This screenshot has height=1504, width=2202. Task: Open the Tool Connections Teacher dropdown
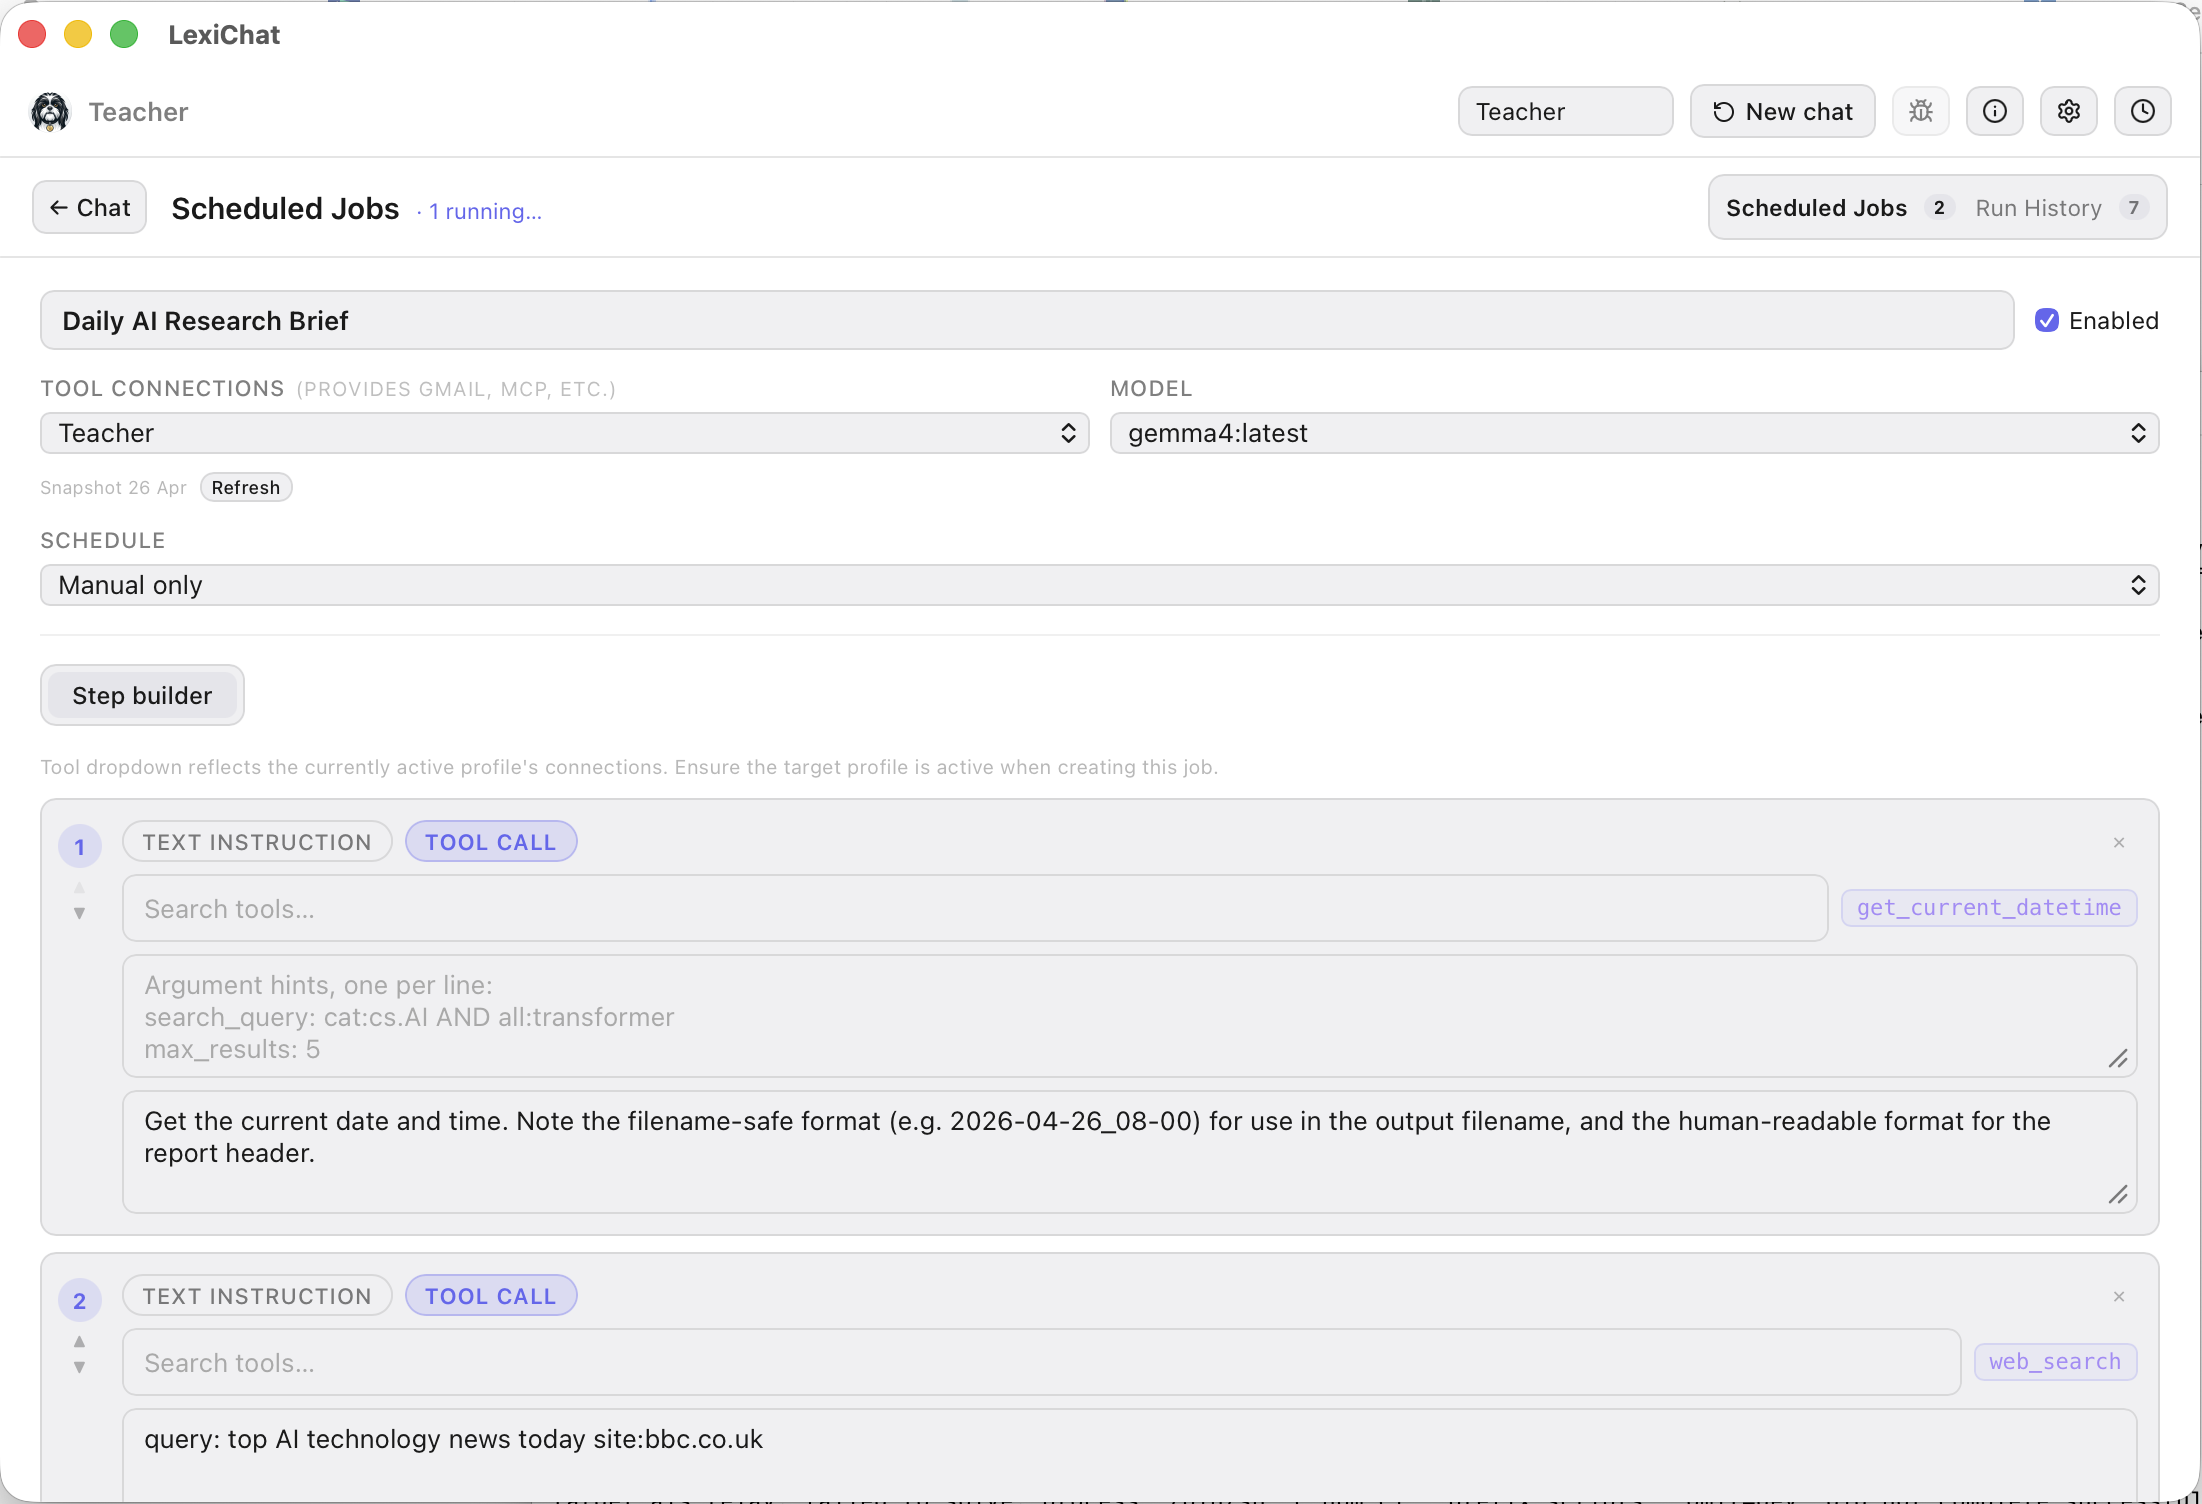point(565,433)
